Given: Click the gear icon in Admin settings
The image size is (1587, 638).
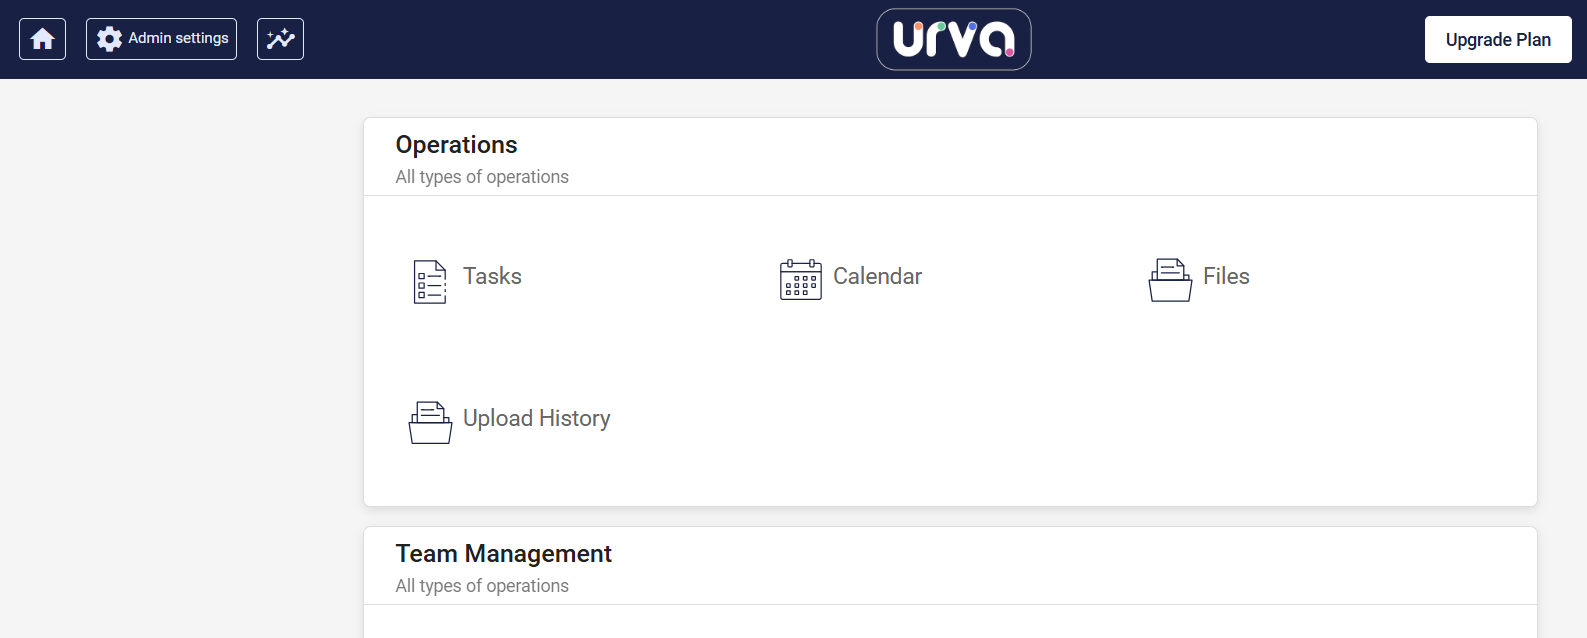Looking at the screenshot, I should [109, 39].
